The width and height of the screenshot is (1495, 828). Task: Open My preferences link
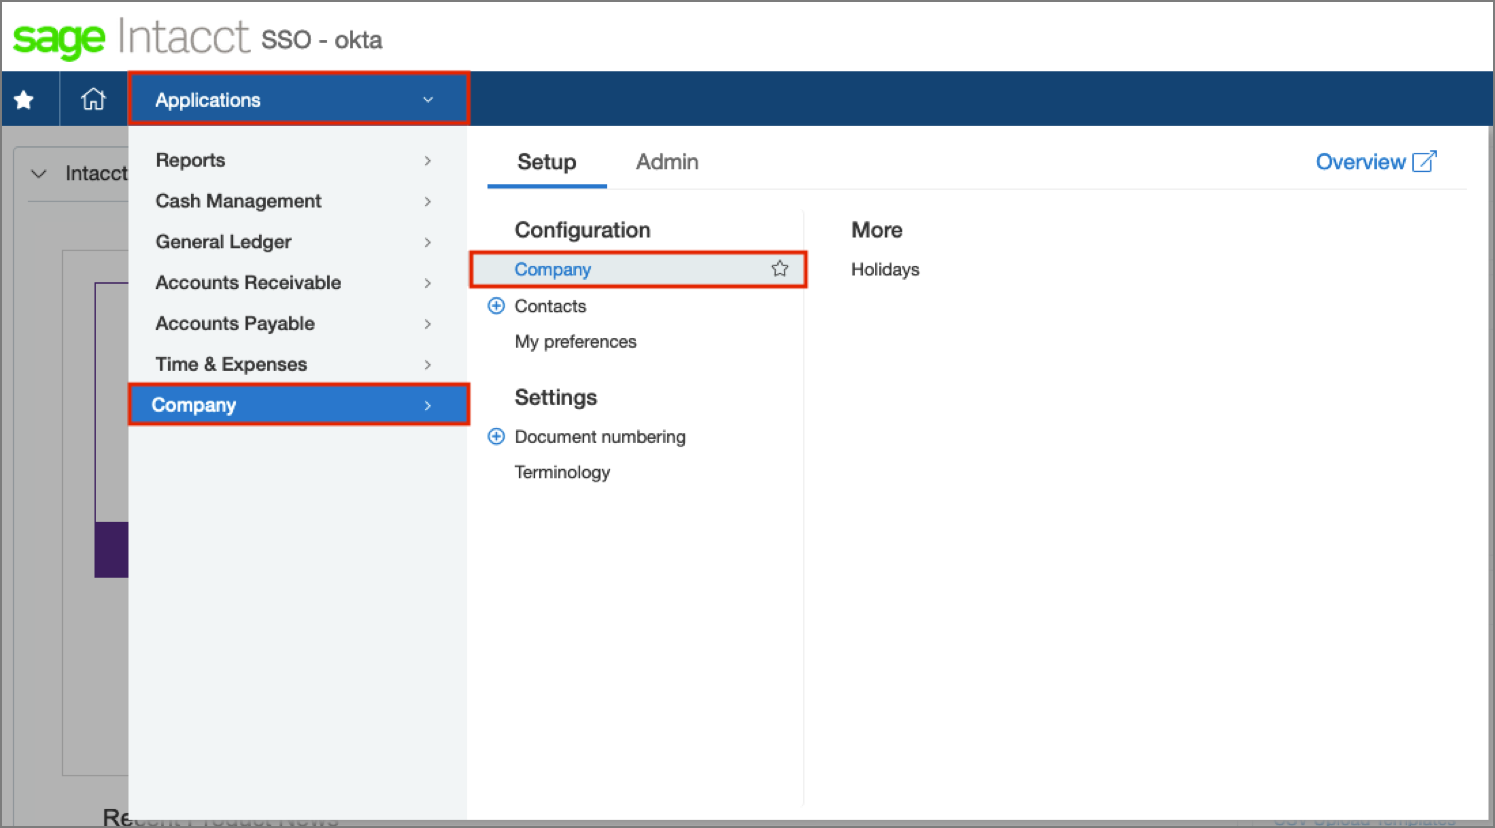point(575,342)
